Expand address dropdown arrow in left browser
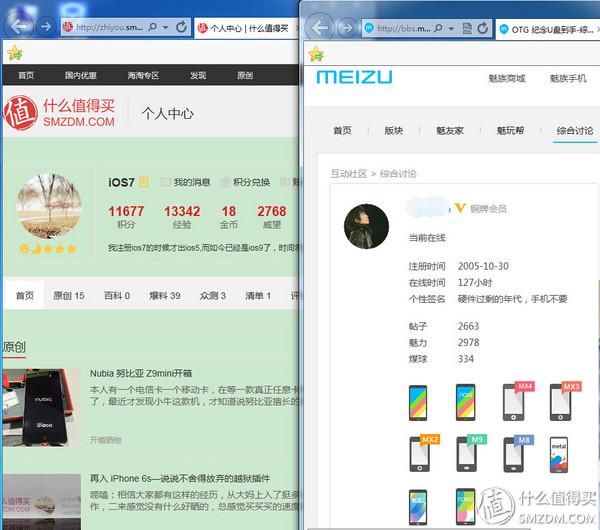Screen dimensions: 600x530 pyautogui.click(x=166, y=27)
